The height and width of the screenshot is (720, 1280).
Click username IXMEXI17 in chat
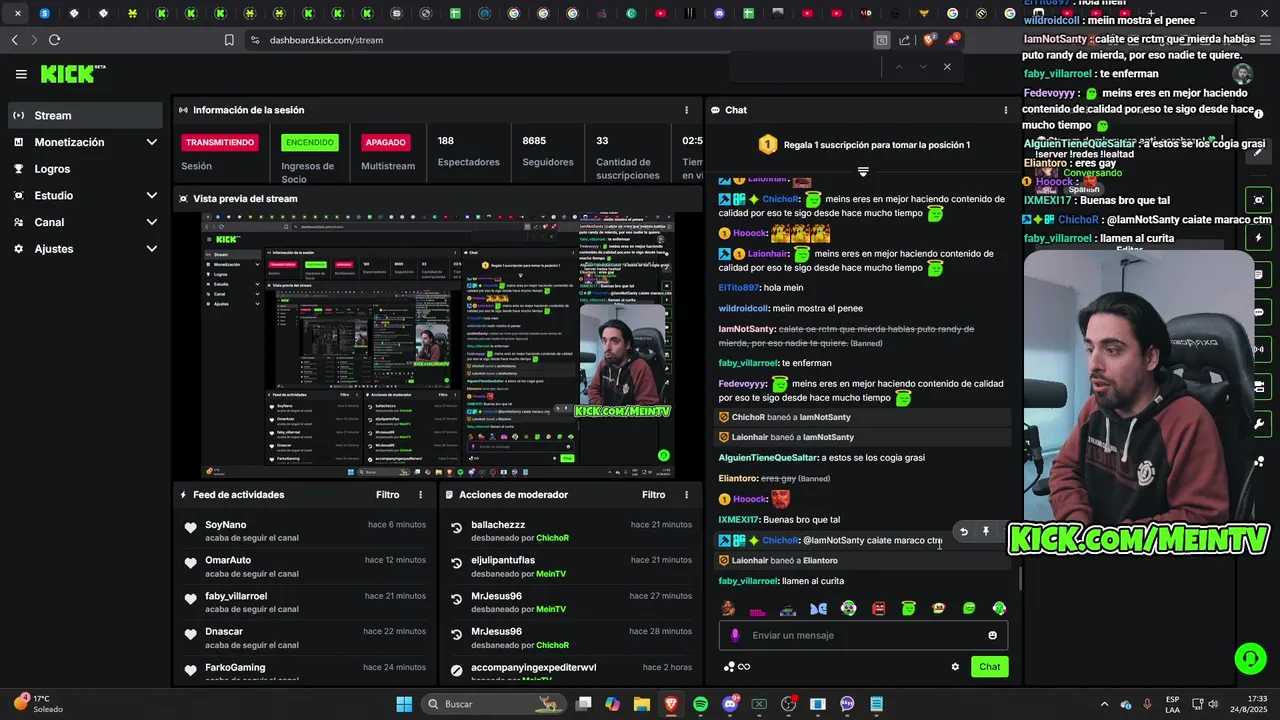coord(739,520)
